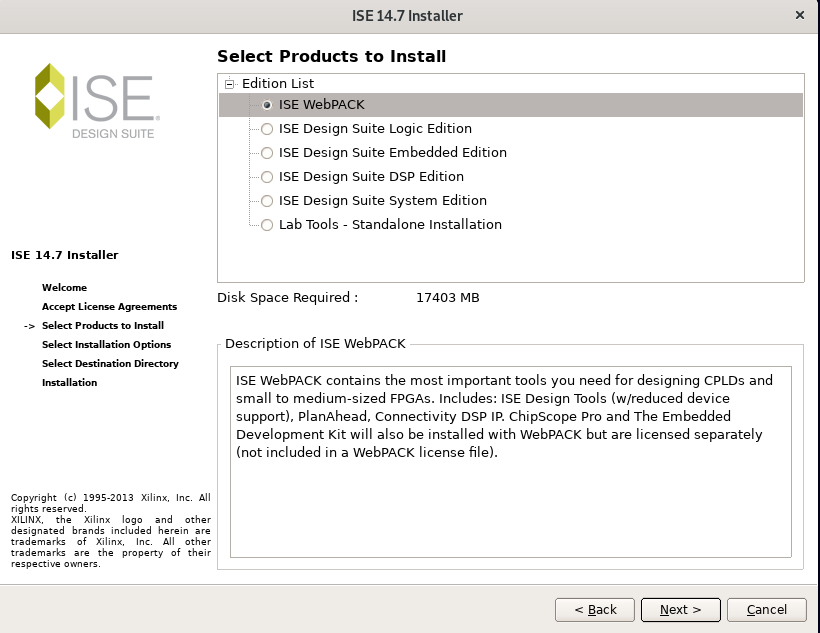Click Select Installation Options step
This screenshot has height=633, width=820.
click(x=107, y=344)
